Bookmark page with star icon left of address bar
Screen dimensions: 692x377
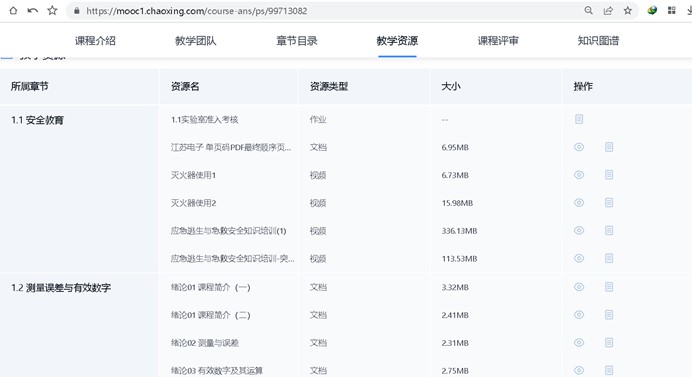[x=52, y=11]
